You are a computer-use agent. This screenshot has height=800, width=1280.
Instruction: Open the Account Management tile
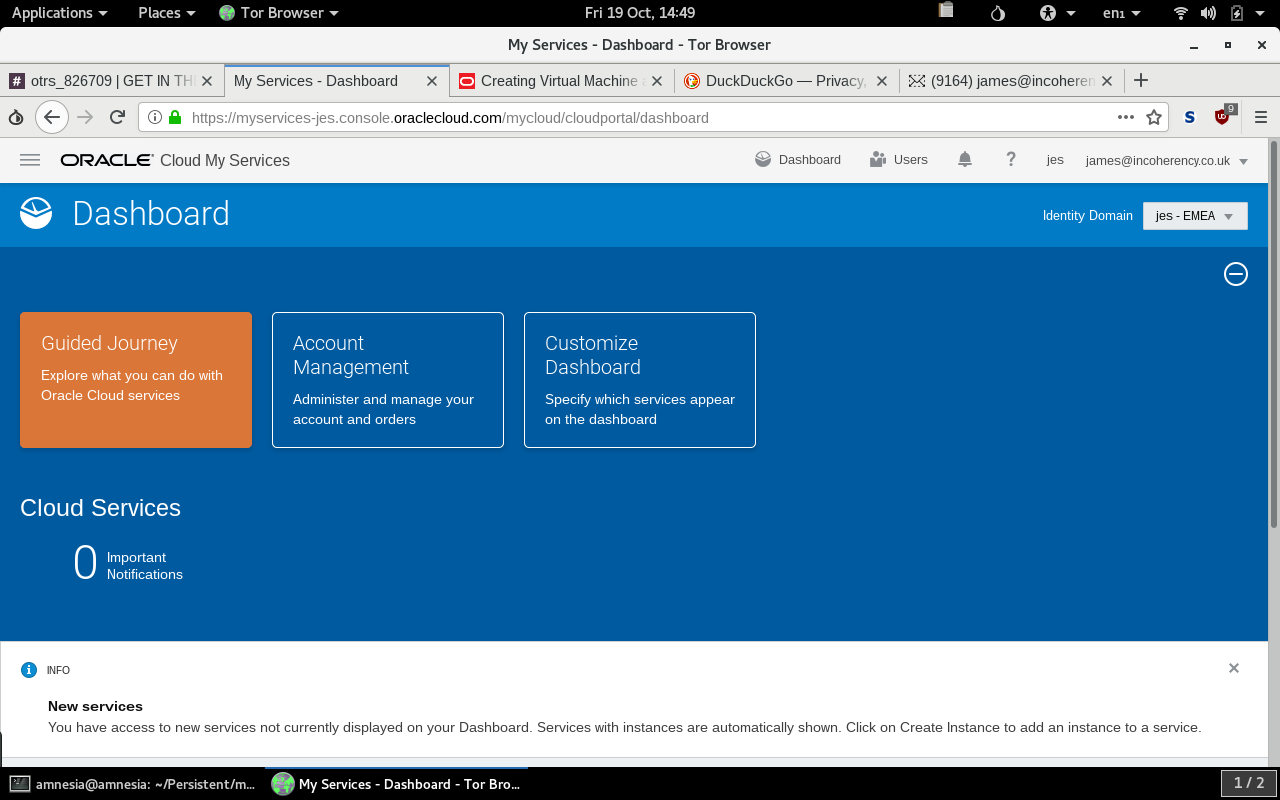click(x=388, y=380)
